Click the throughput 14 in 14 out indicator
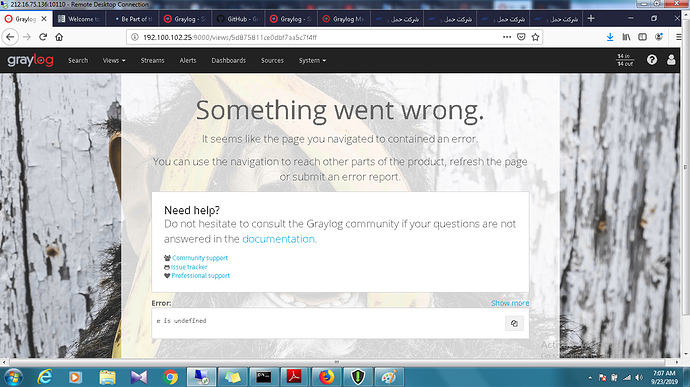The width and height of the screenshot is (690, 387). (x=625, y=60)
